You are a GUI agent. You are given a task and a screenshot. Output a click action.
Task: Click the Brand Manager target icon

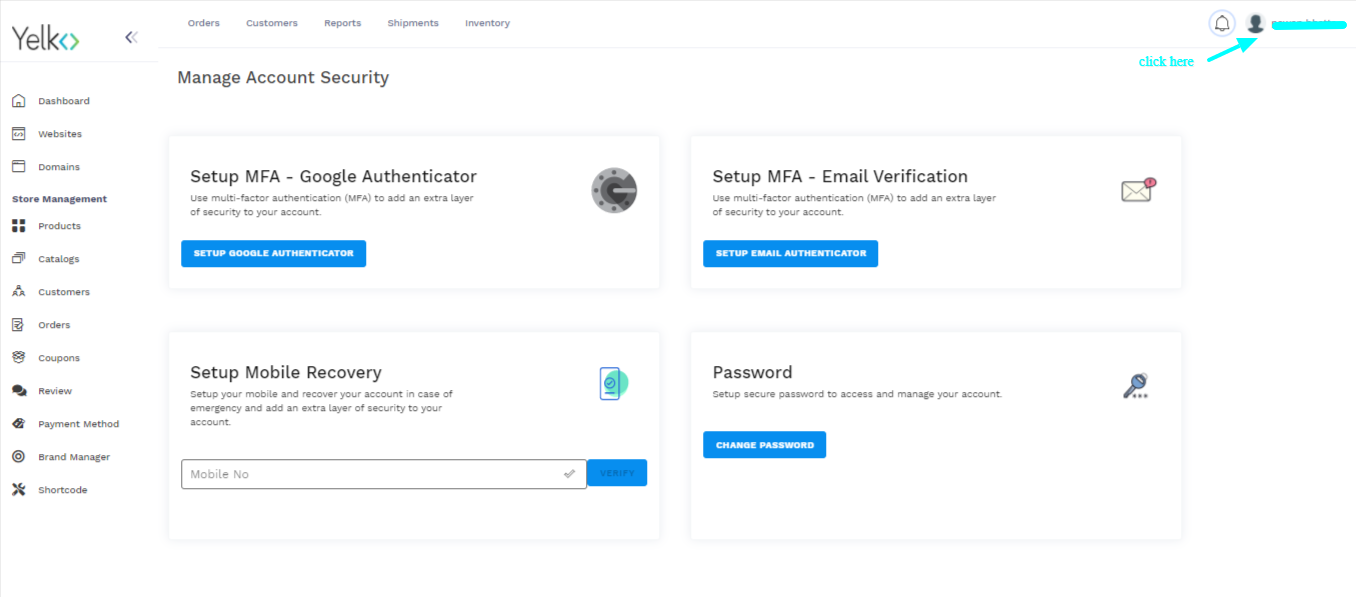click(x=18, y=457)
